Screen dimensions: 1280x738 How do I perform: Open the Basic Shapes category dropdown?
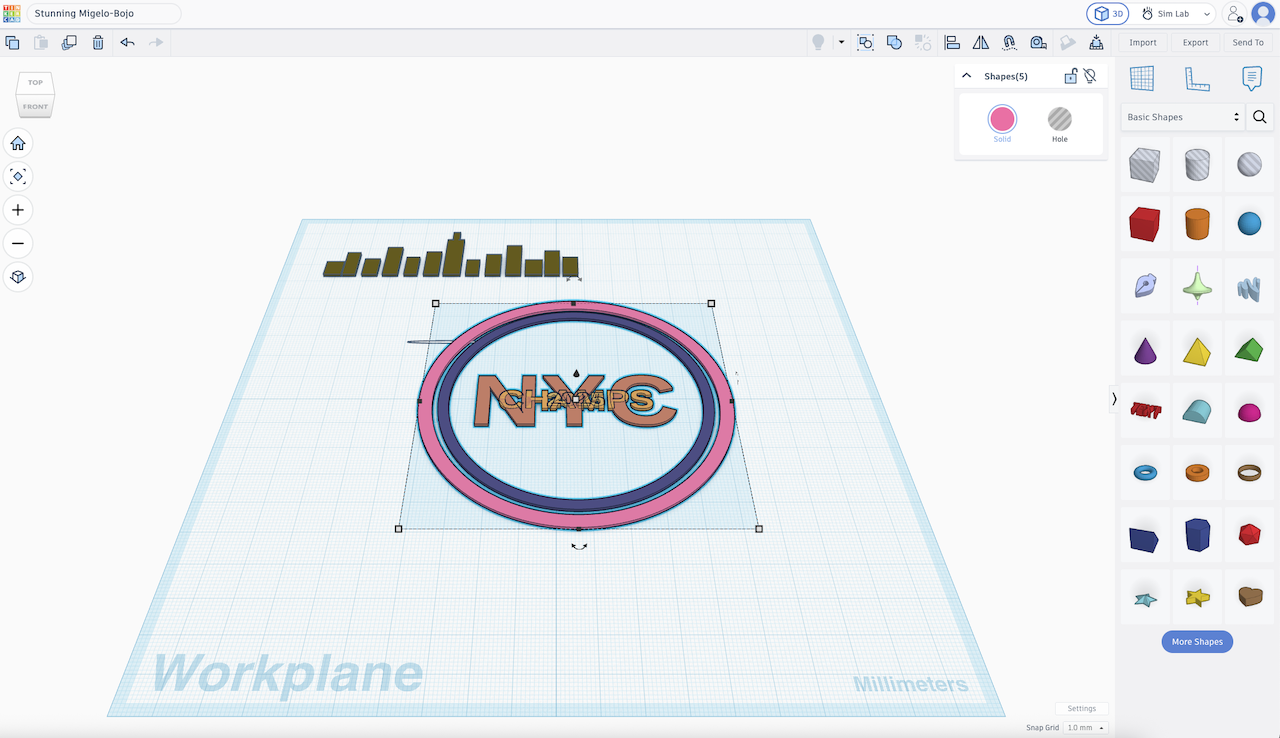pyautogui.click(x=1183, y=117)
